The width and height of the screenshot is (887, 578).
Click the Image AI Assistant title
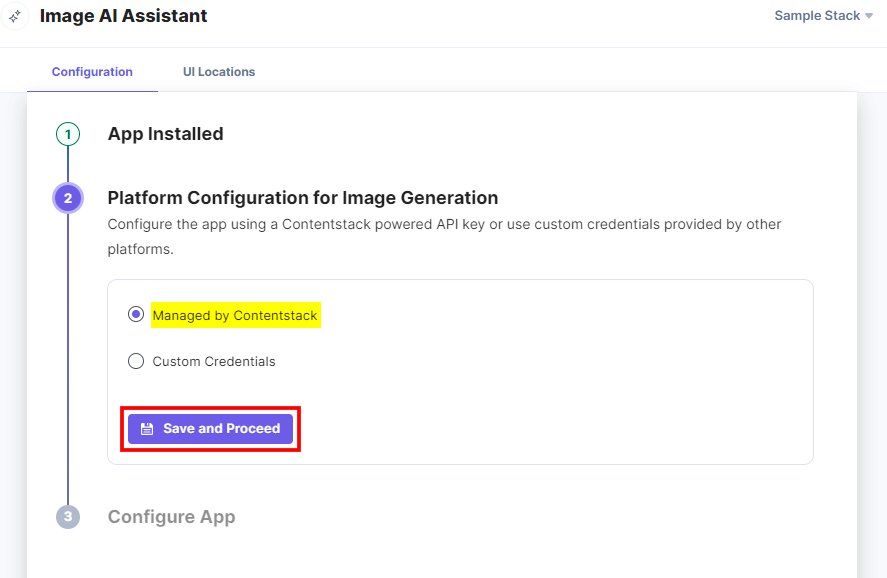123,16
